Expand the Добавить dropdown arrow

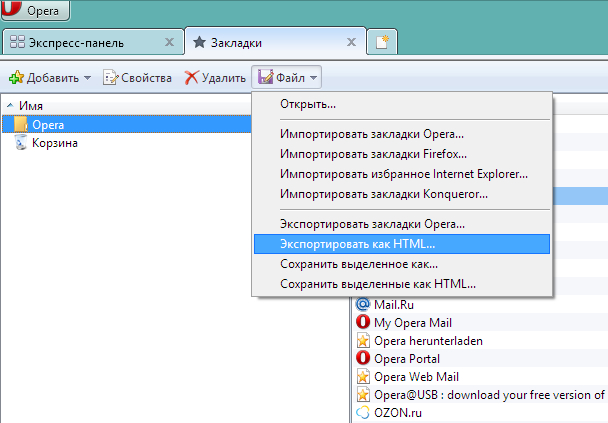(88, 78)
